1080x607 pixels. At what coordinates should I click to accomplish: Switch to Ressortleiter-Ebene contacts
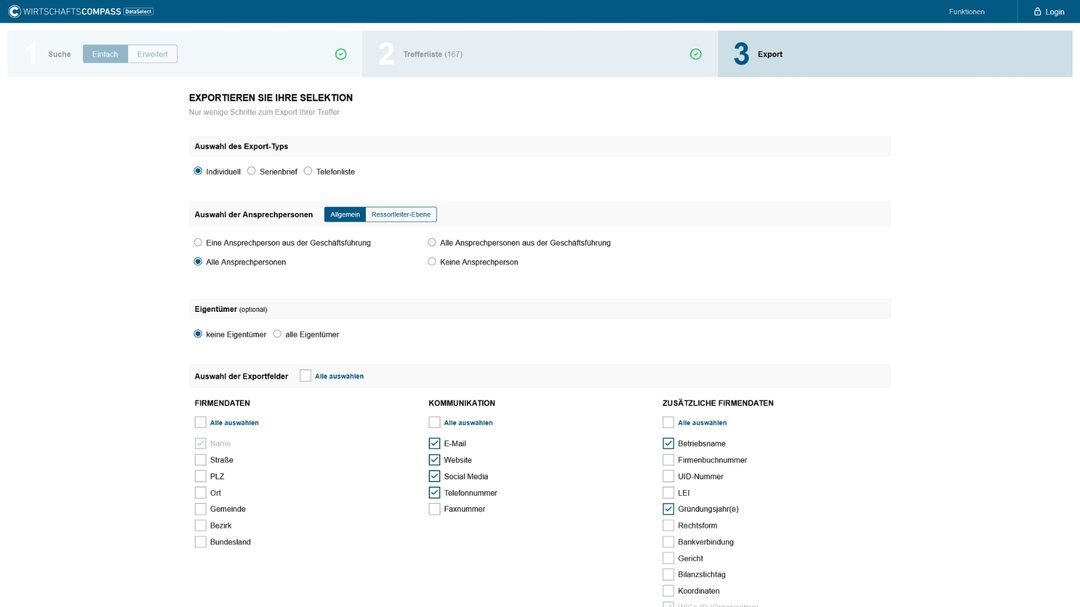coord(401,214)
